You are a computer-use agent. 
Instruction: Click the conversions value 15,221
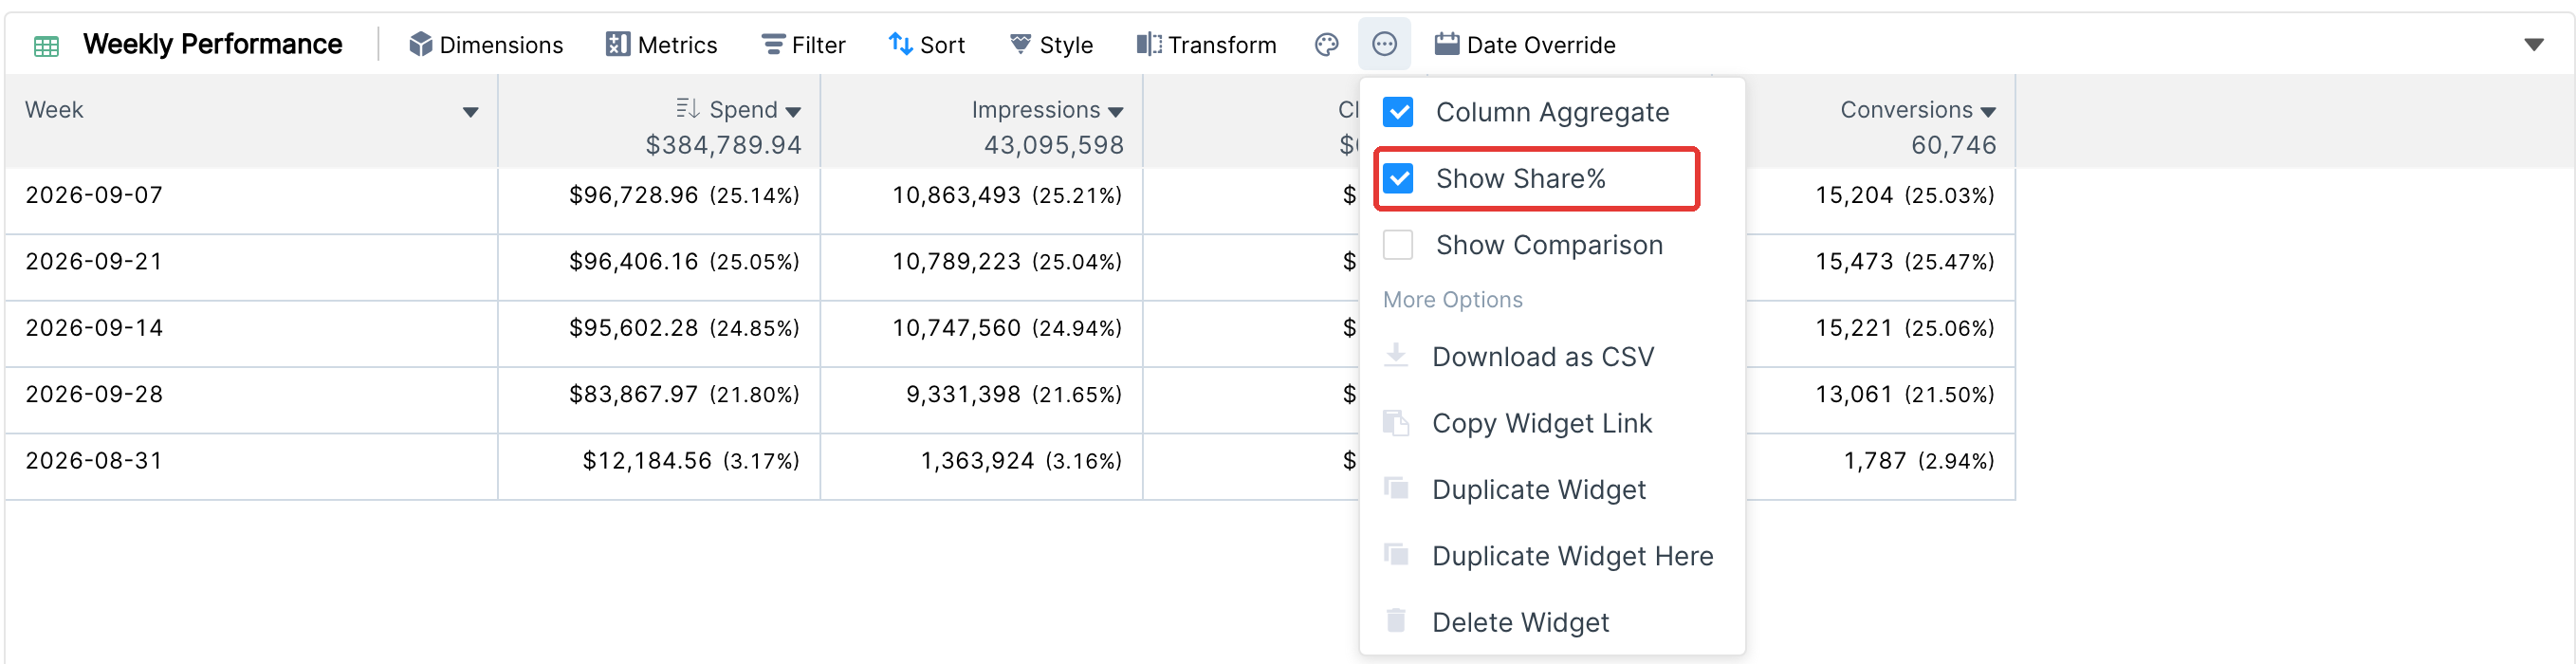(x=1854, y=328)
